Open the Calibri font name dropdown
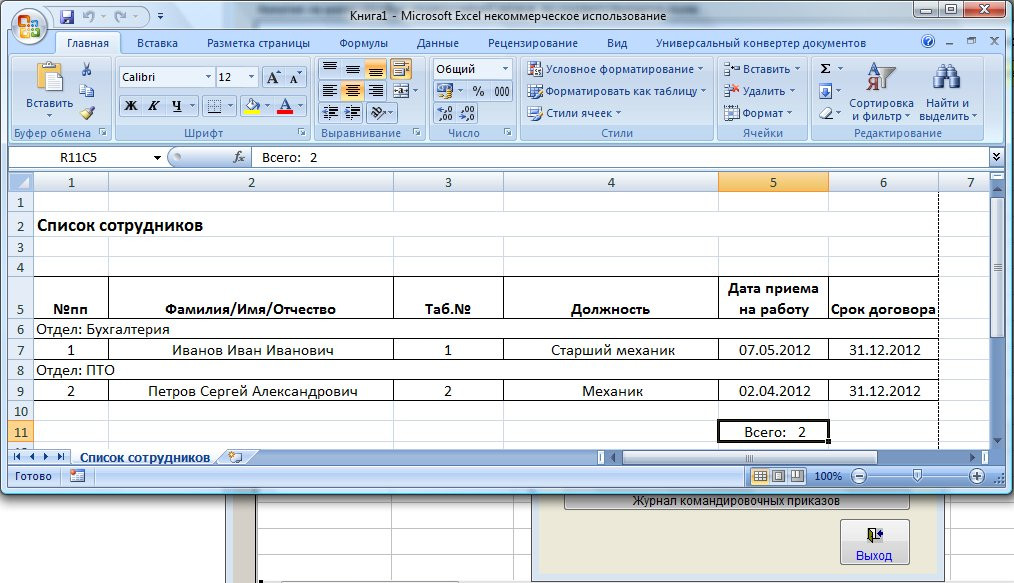The width and height of the screenshot is (1014, 583). coord(208,78)
